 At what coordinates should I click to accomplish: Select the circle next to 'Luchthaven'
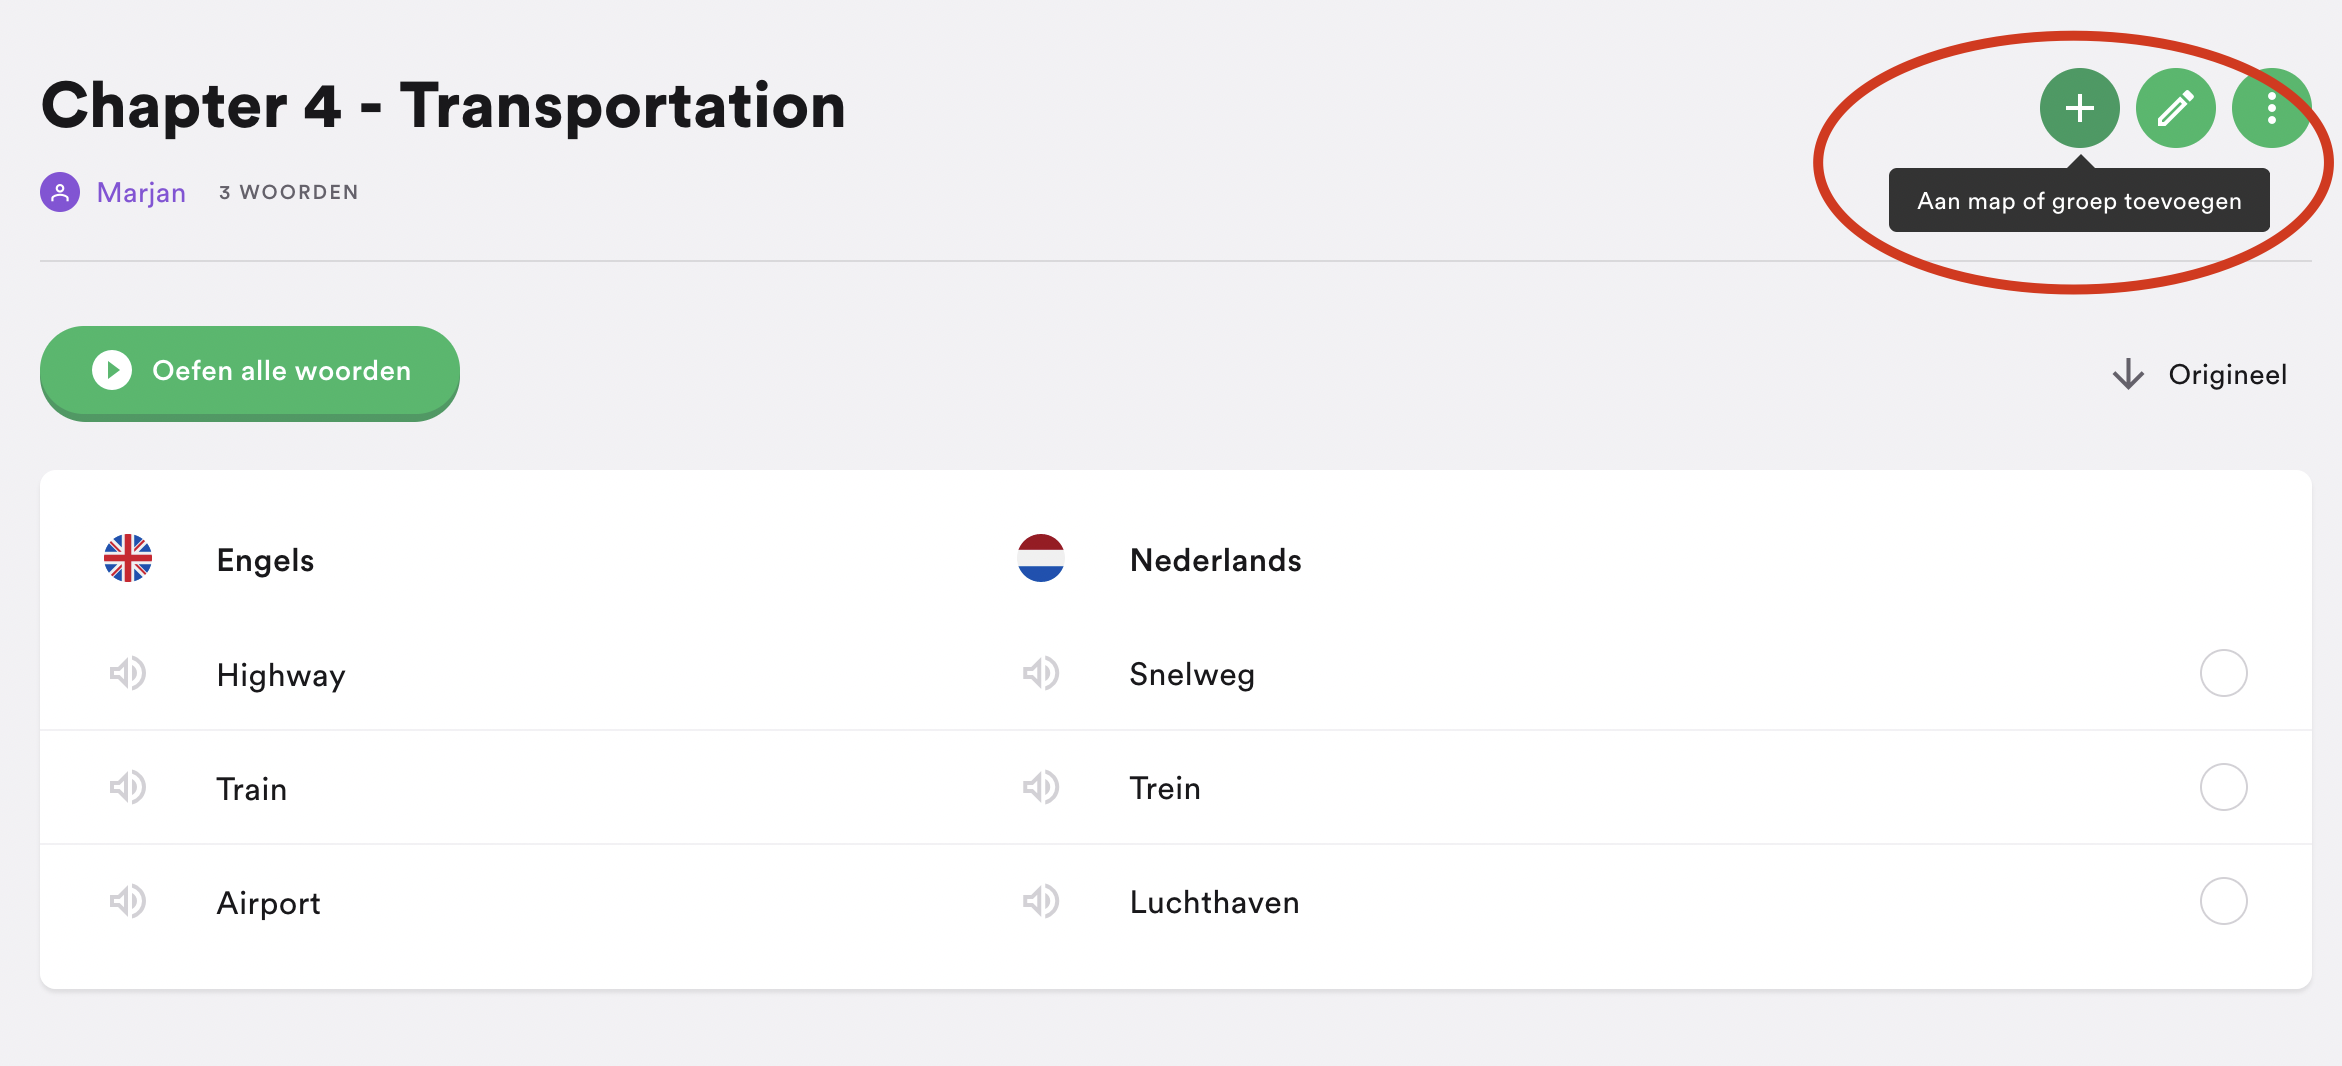pos(2224,901)
